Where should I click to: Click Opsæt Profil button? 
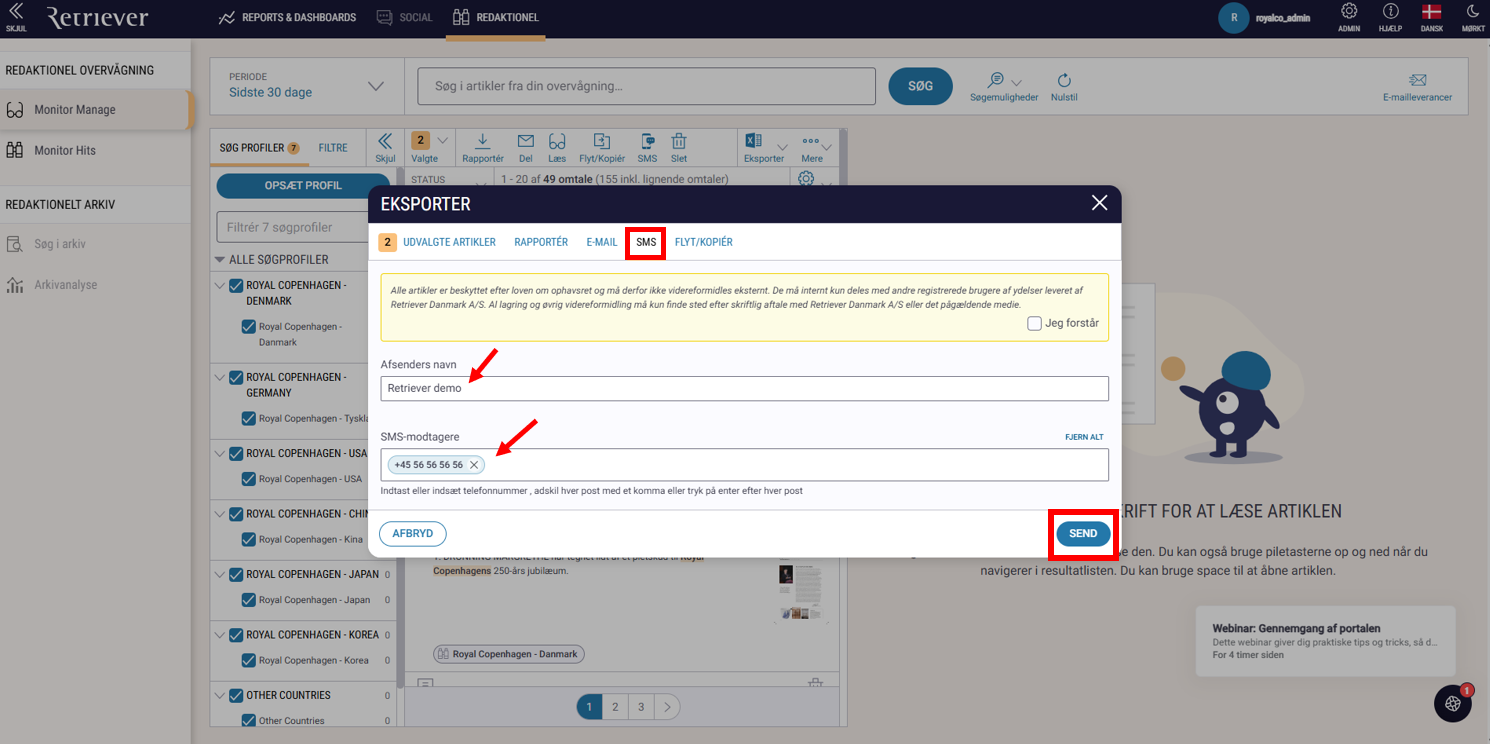pyautogui.click(x=303, y=186)
